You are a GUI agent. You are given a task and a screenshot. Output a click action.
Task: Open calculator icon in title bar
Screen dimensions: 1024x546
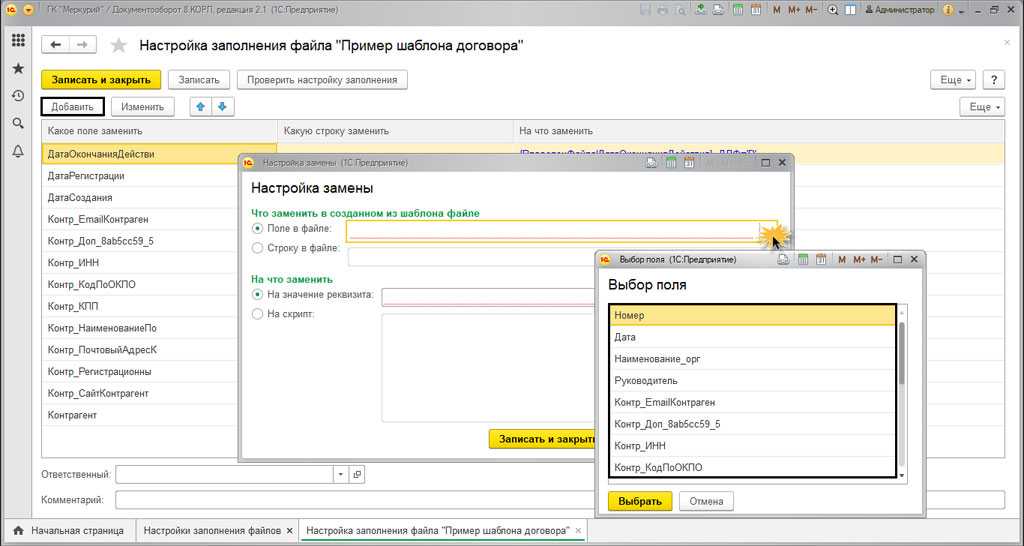[x=737, y=10]
